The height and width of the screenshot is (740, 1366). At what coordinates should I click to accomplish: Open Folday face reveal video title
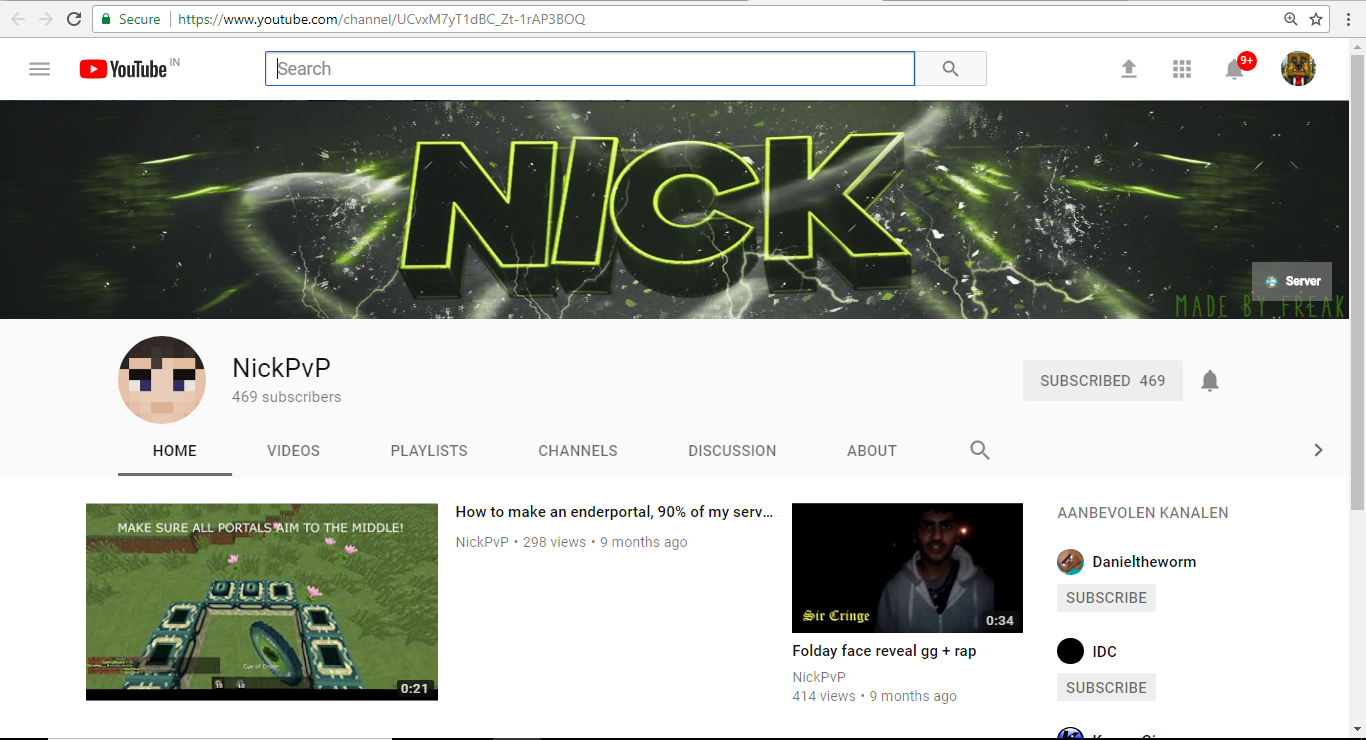coord(884,651)
